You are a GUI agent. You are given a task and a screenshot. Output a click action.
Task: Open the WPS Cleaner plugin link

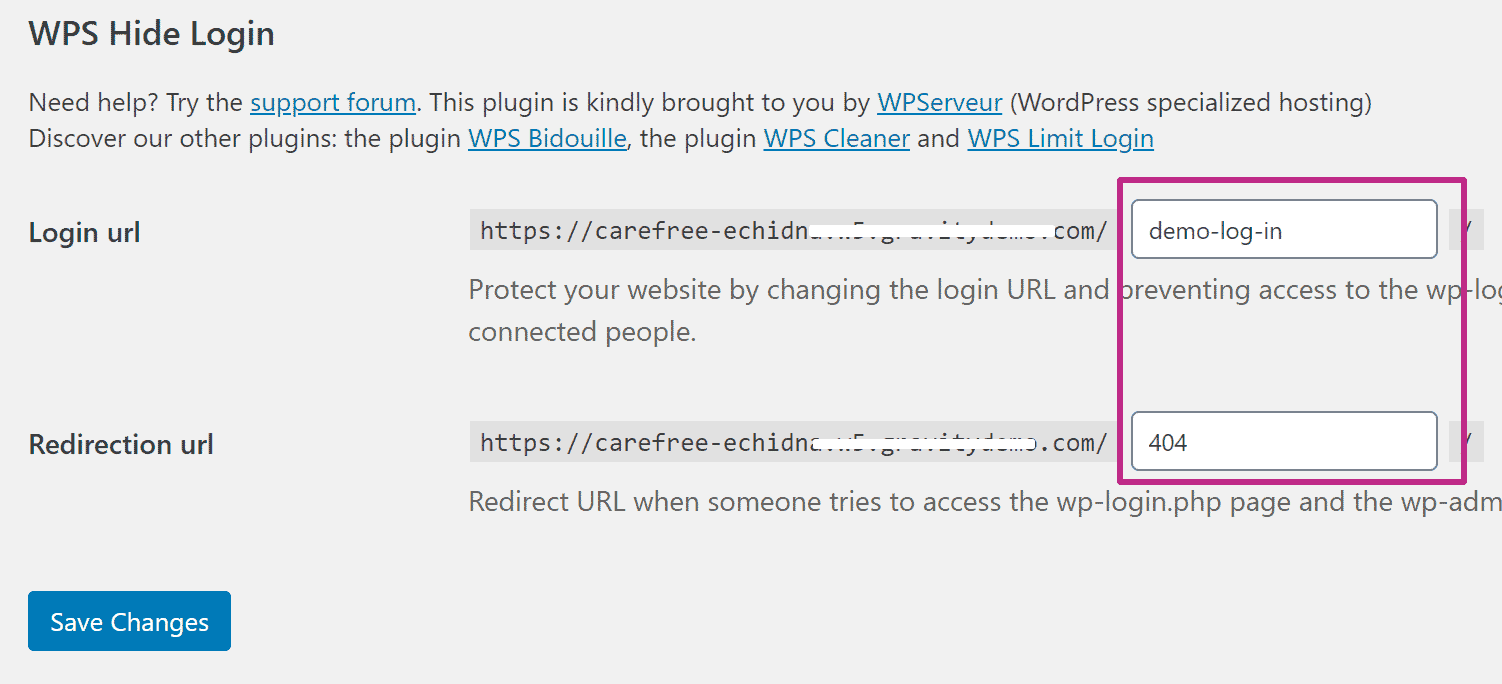837,138
